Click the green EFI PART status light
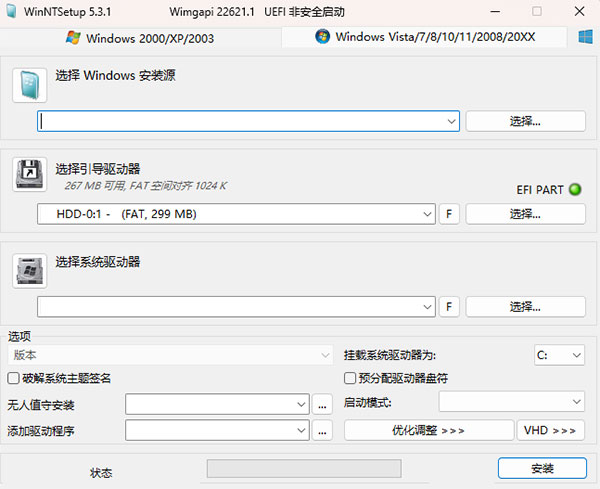Viewport: 600px width, 489px height. [x=574, y=189]
